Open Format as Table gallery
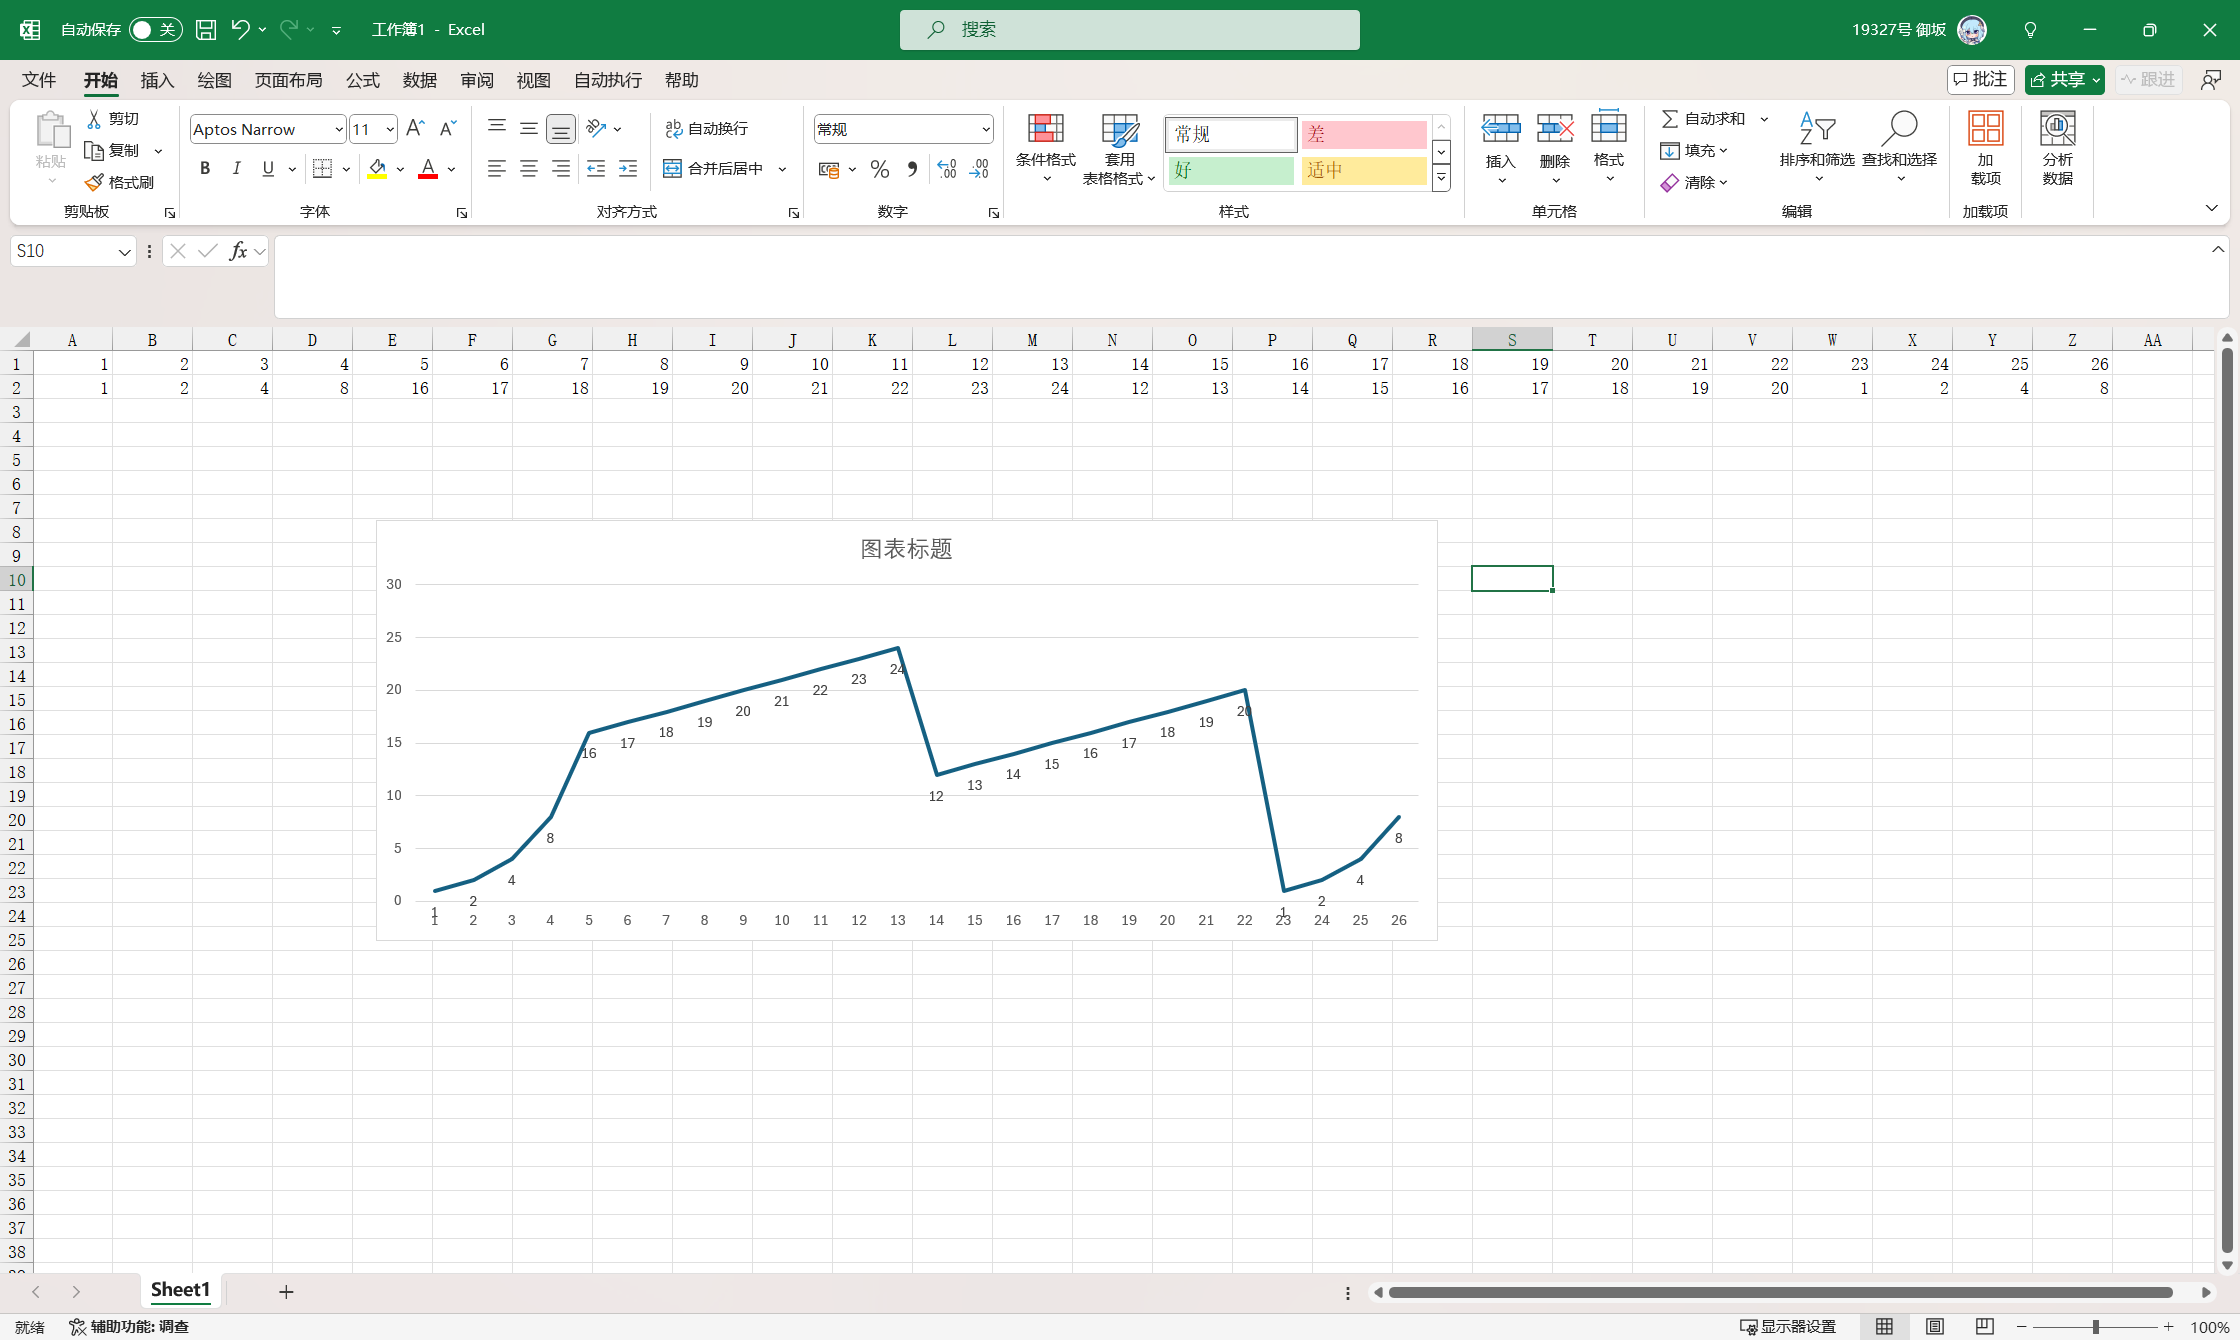 coord(1119,148)
